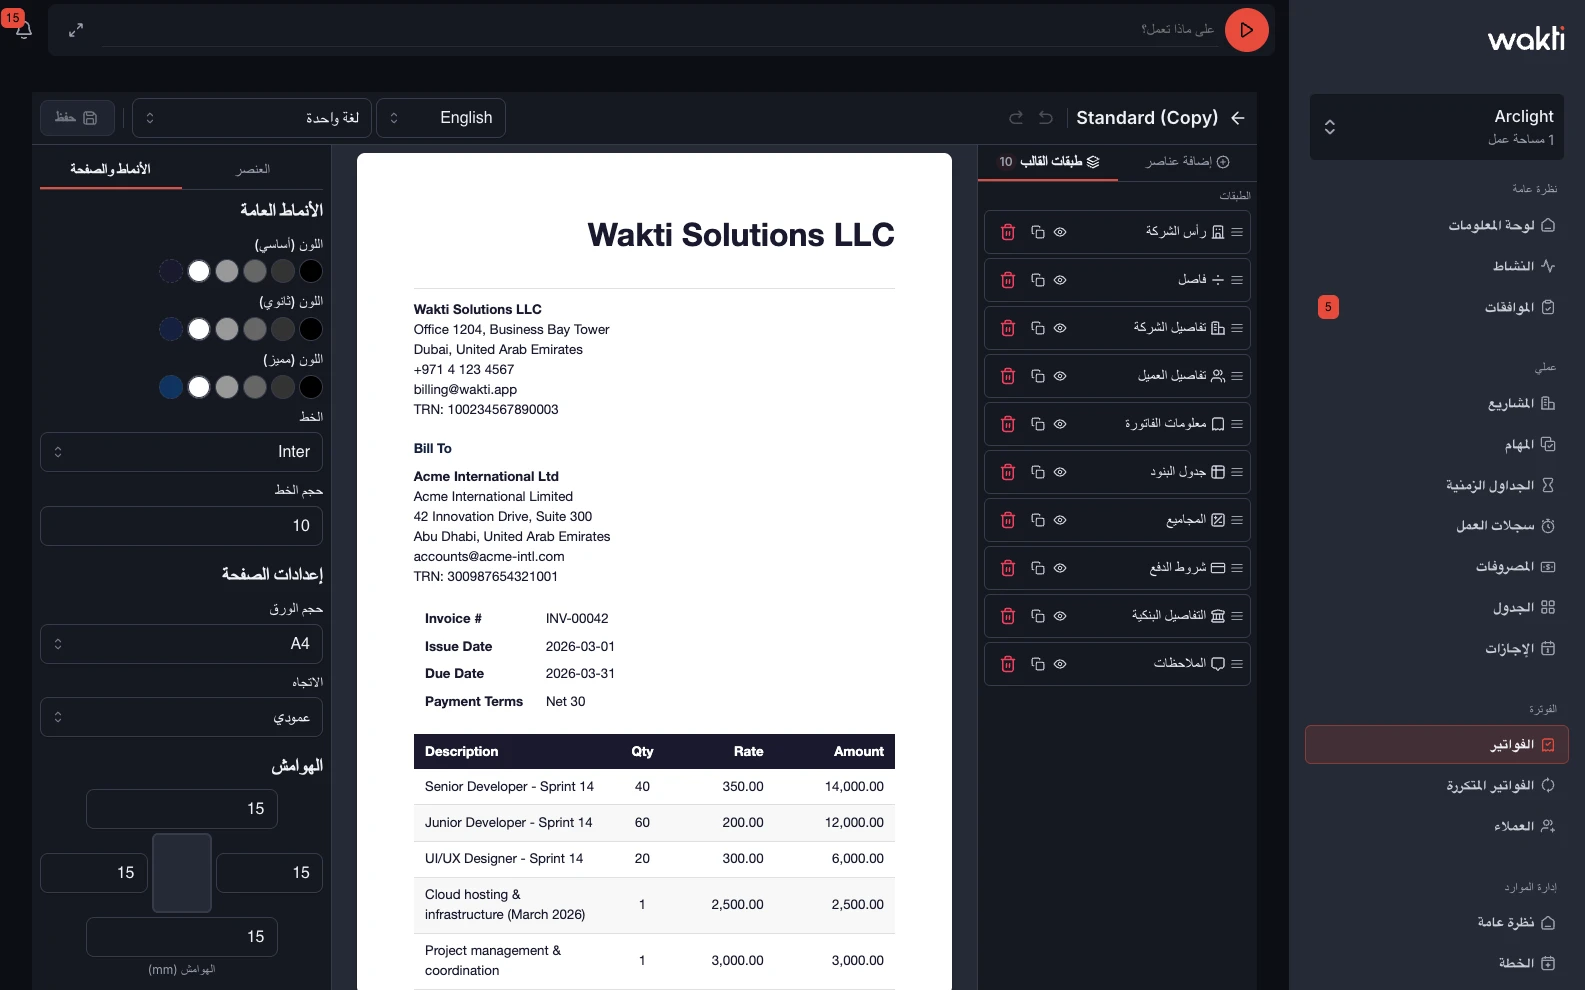
Task: Delete the المجاميع layer
Action: click(1008, 520)
